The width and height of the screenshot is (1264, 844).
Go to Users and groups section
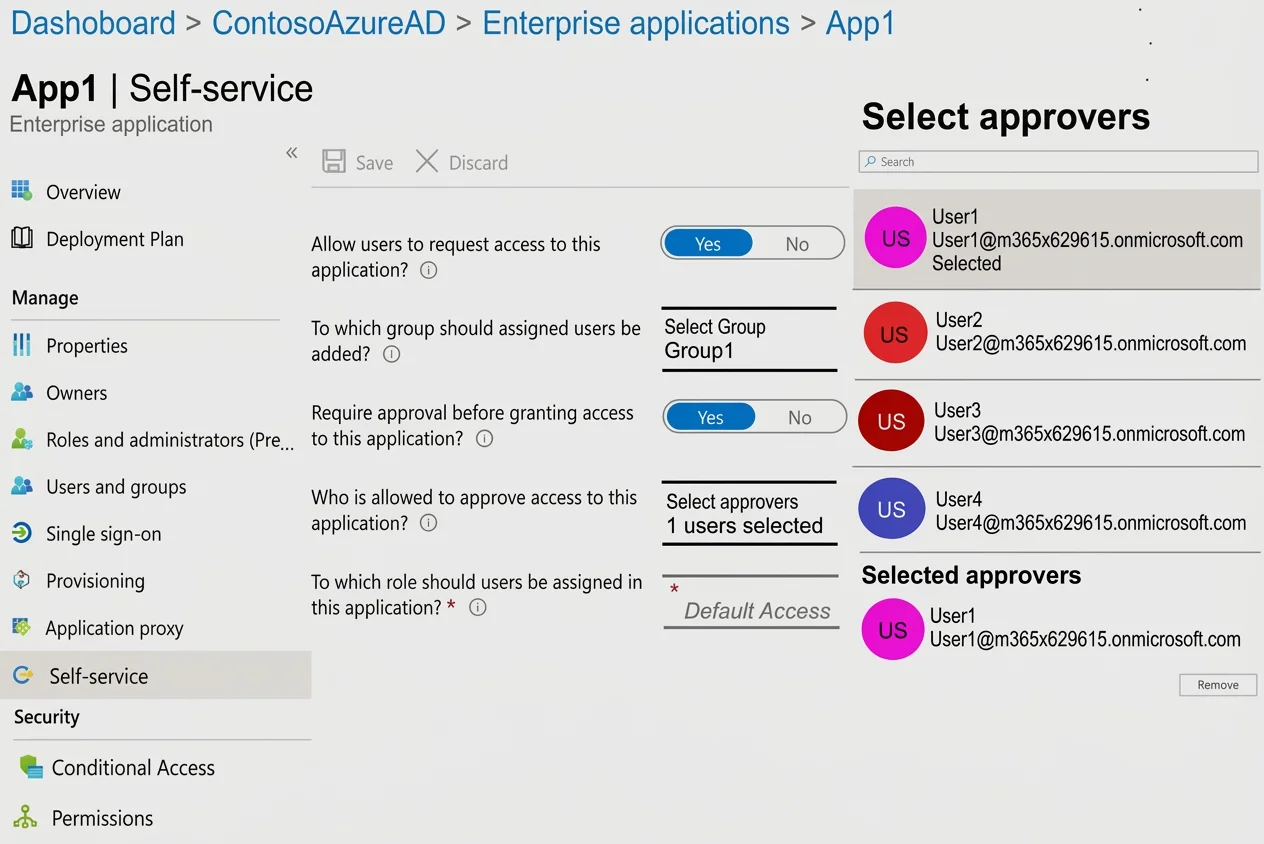click(116, 487)
